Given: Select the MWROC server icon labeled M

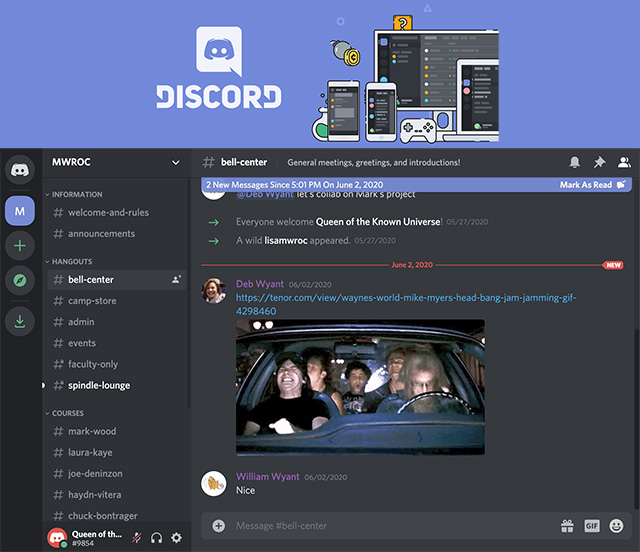Looking at the screenshot, I should (20, 211).
